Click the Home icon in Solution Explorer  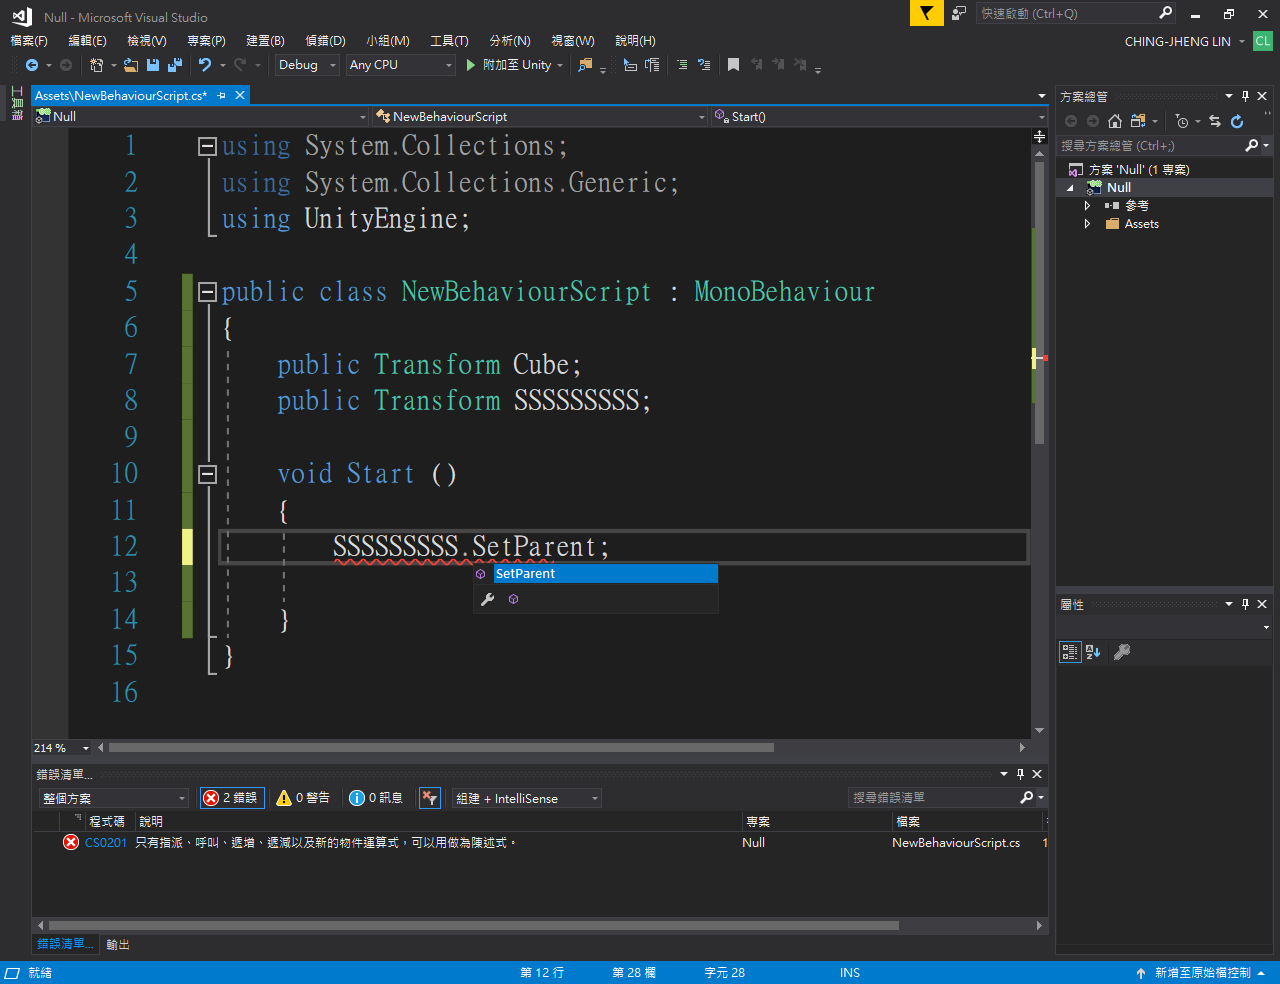point(1115,121)
